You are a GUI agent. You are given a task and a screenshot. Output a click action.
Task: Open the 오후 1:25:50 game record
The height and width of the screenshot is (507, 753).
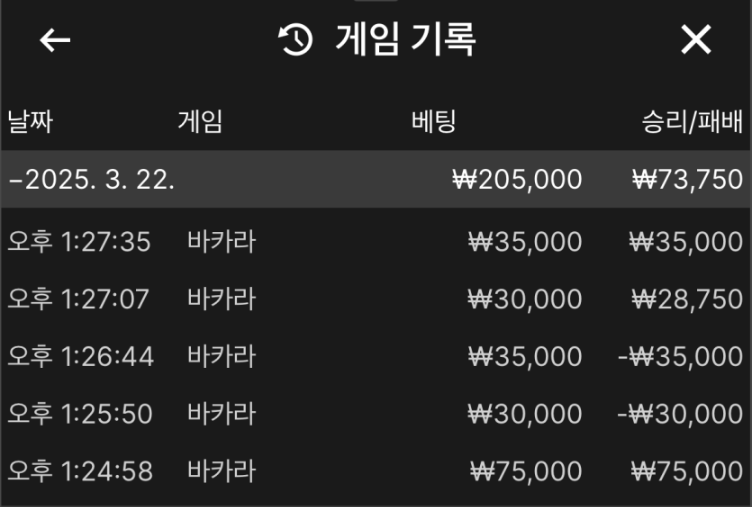[x=80, y=414]
